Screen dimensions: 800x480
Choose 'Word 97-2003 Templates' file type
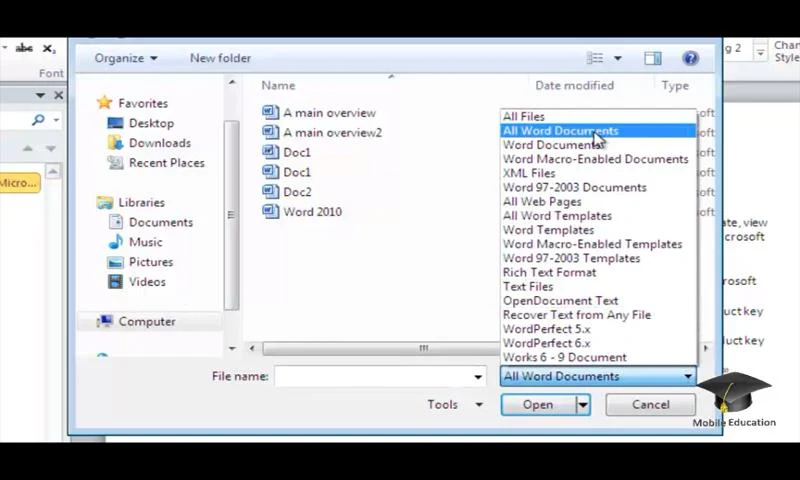coord(598,259)
